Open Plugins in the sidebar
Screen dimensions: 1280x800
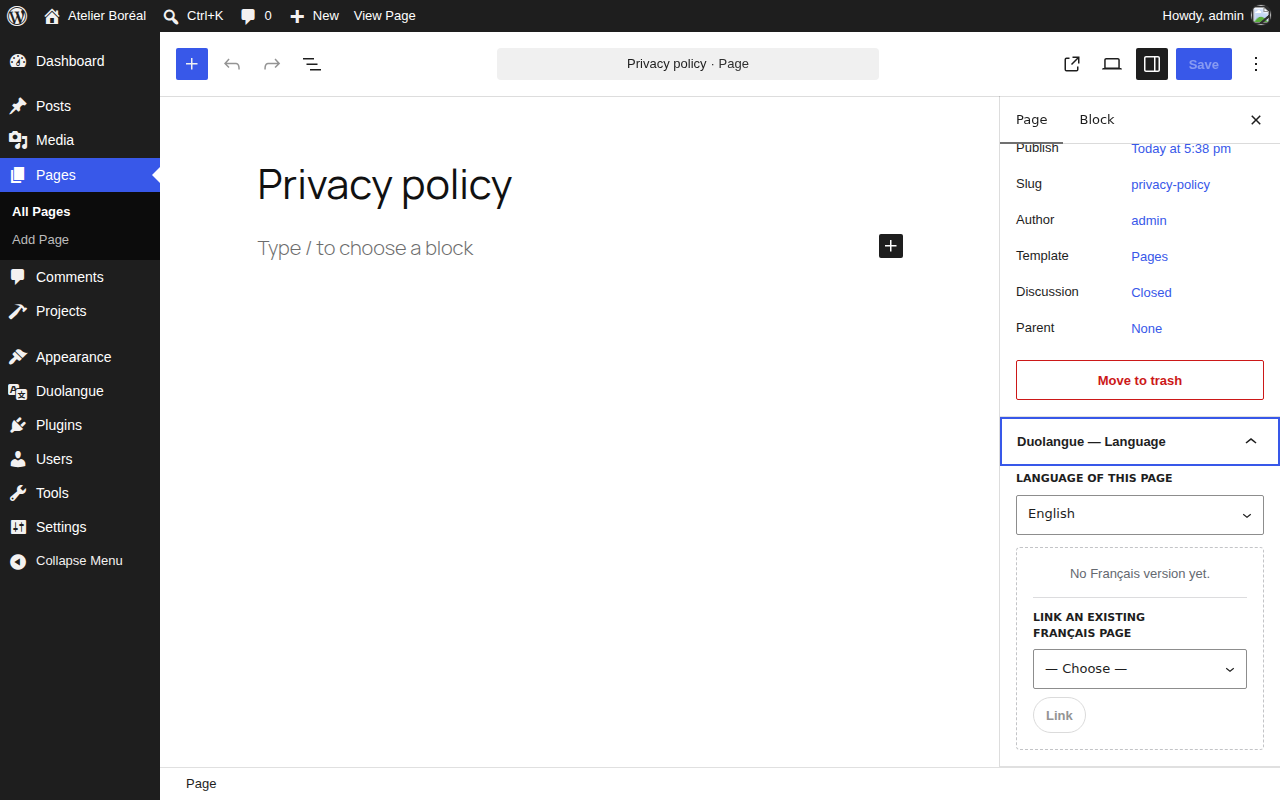(80, 425)
